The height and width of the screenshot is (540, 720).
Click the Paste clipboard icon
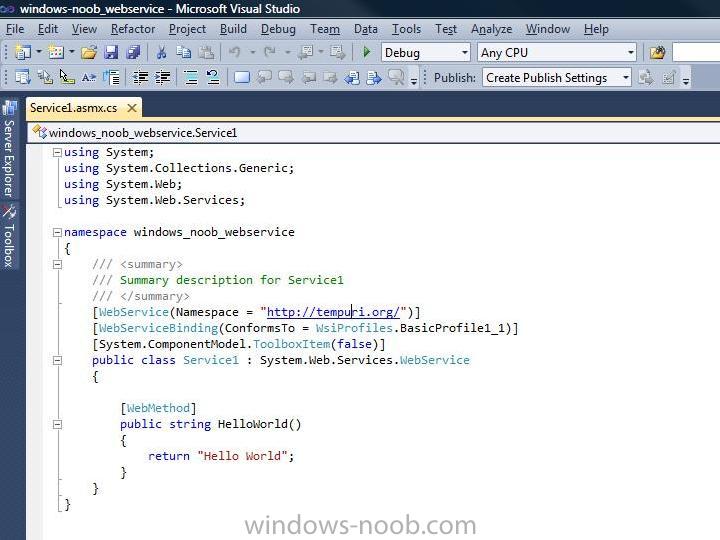pyautogui.click(x=206, y=52)
